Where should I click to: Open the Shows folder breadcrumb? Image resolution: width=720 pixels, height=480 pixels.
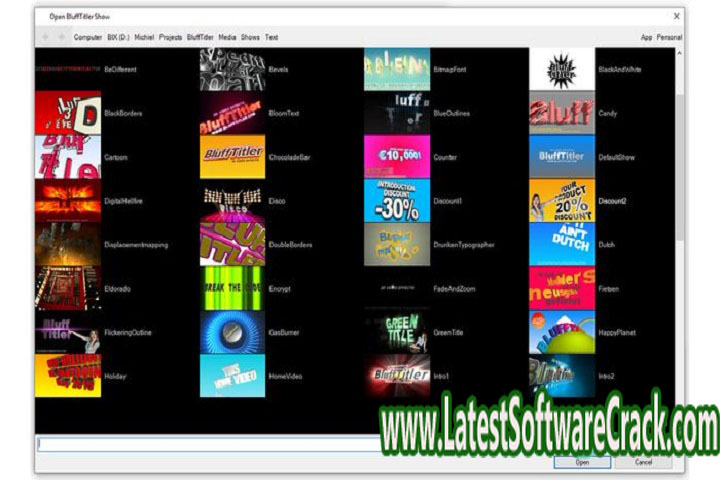click(x=250, y=37)
